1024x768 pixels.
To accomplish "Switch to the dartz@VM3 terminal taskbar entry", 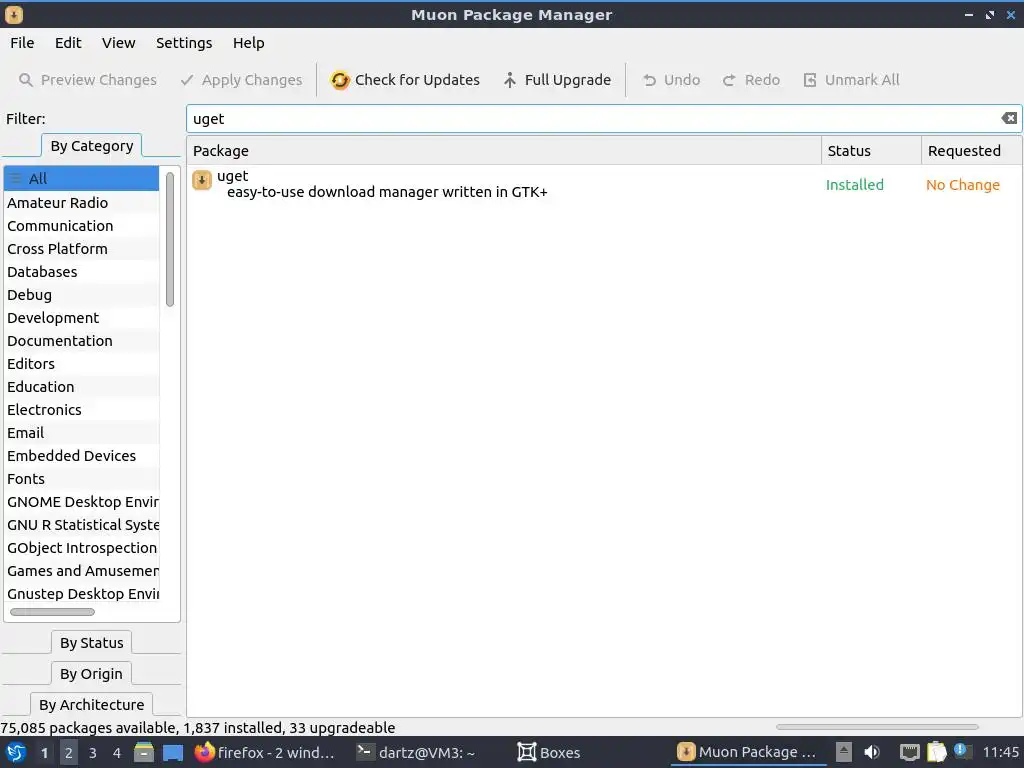I will [x=416, y=752].
